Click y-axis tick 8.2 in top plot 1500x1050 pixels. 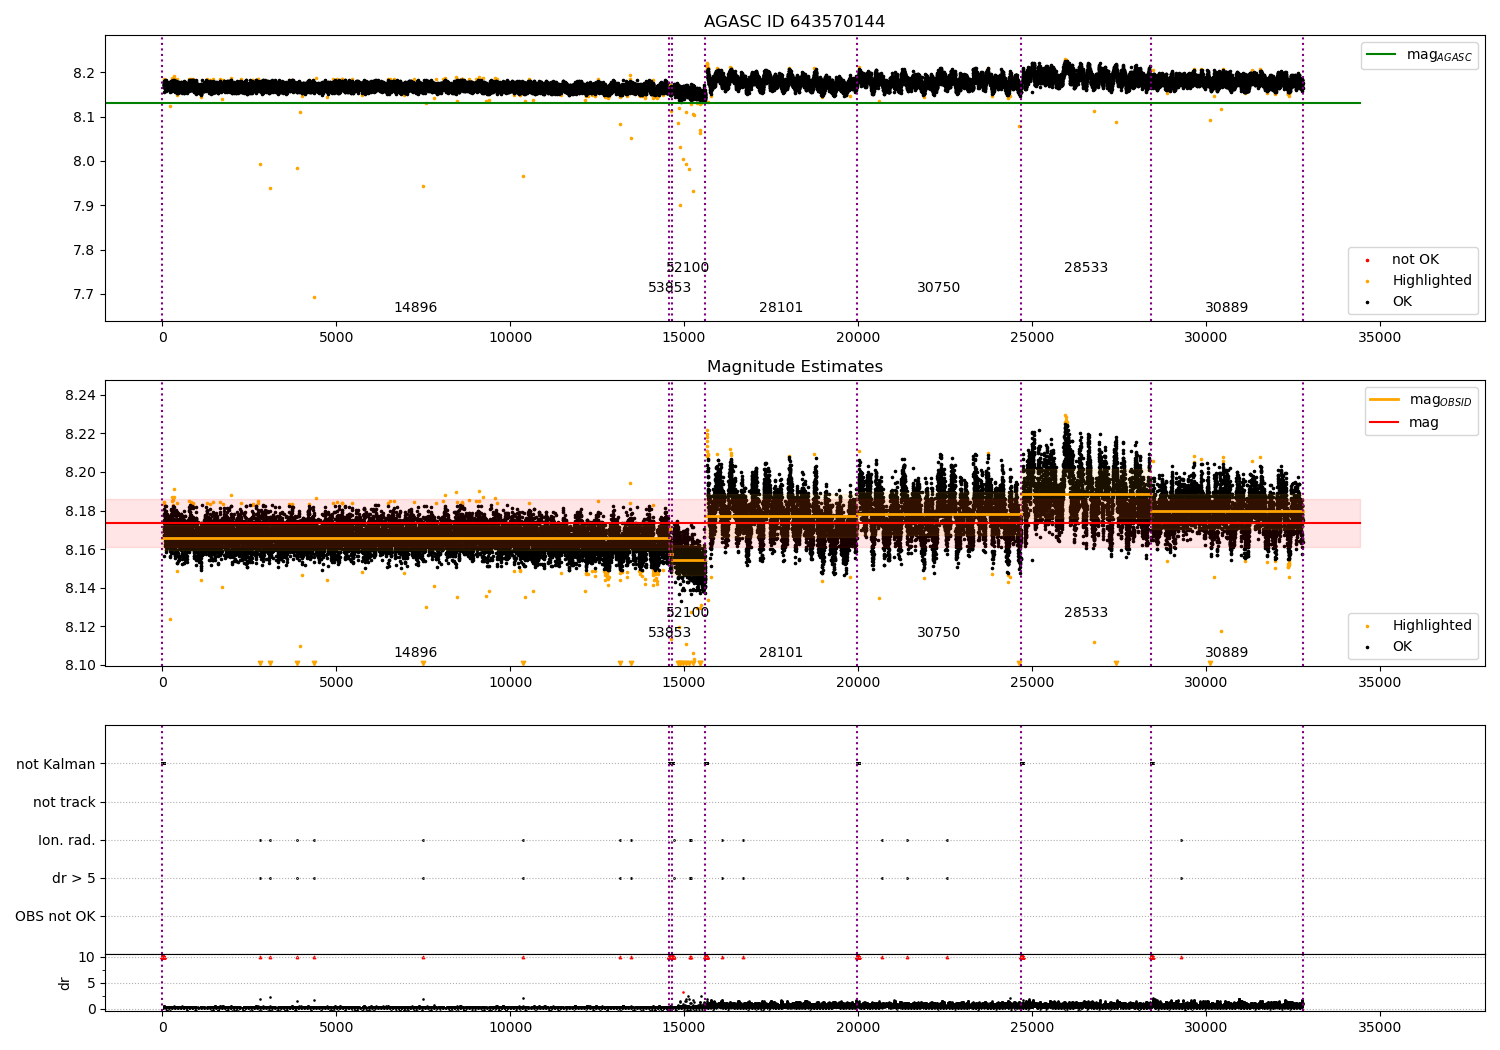click(84, 73)
